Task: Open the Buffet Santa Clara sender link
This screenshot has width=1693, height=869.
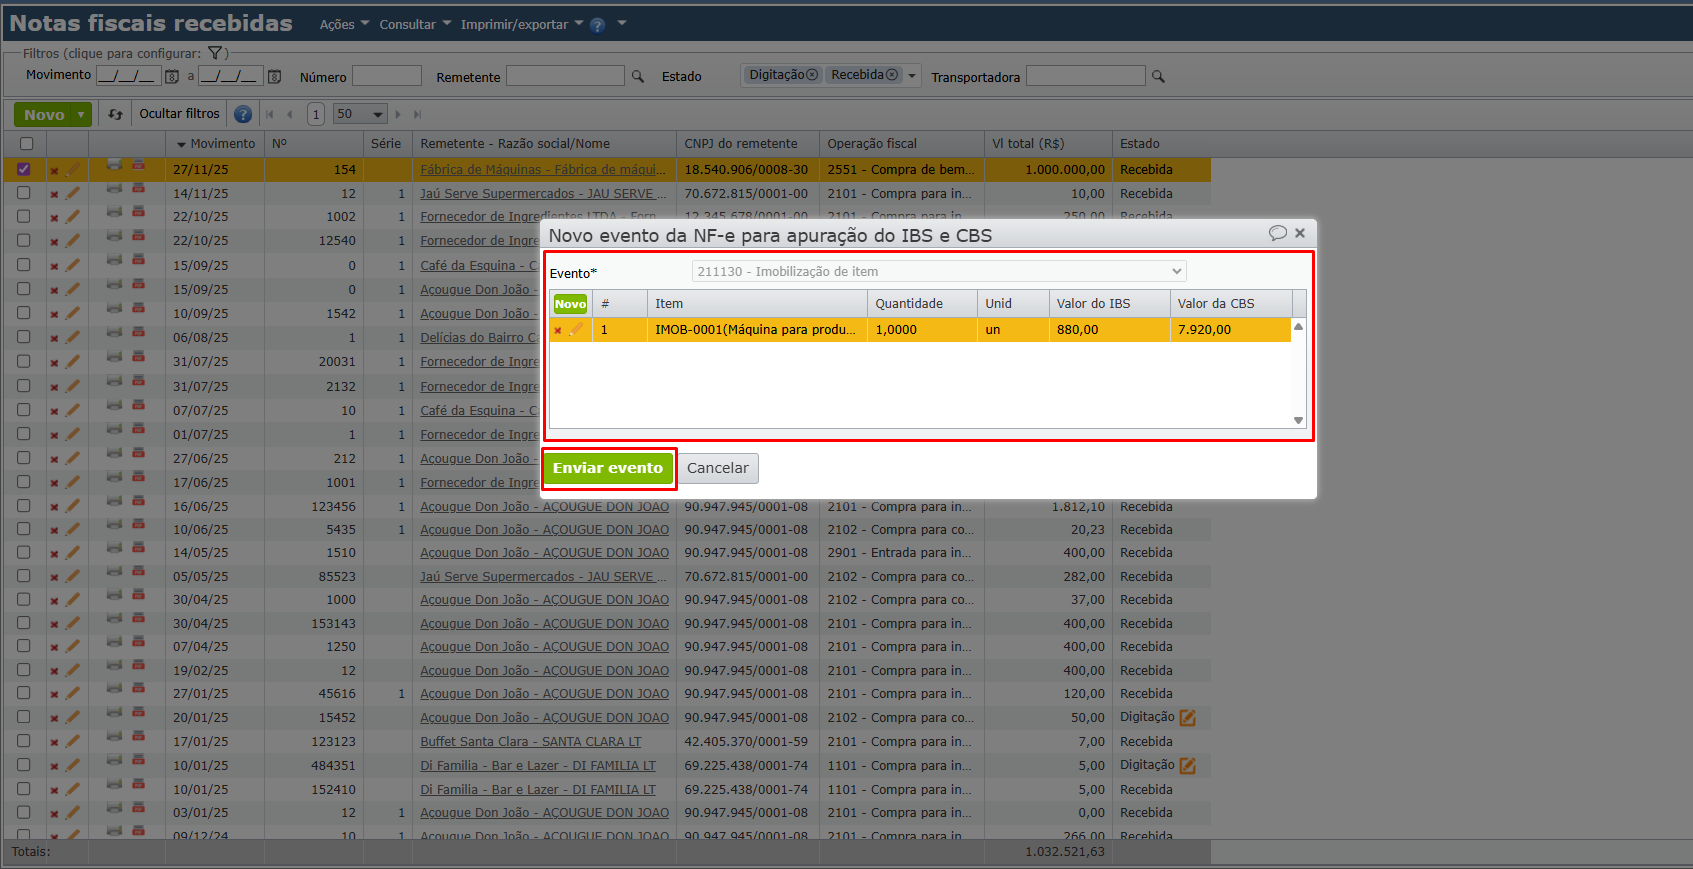Action: [x=531, y=742]
